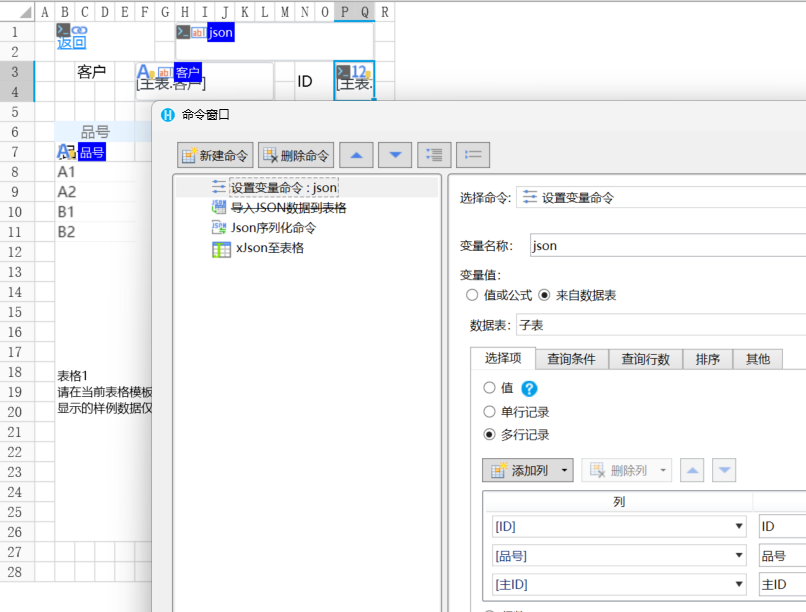Viewport: 806px width, 612px height.
Task: Click the JSON import icon beside 导入JSON数据到表格
Action: click(219, 207)
